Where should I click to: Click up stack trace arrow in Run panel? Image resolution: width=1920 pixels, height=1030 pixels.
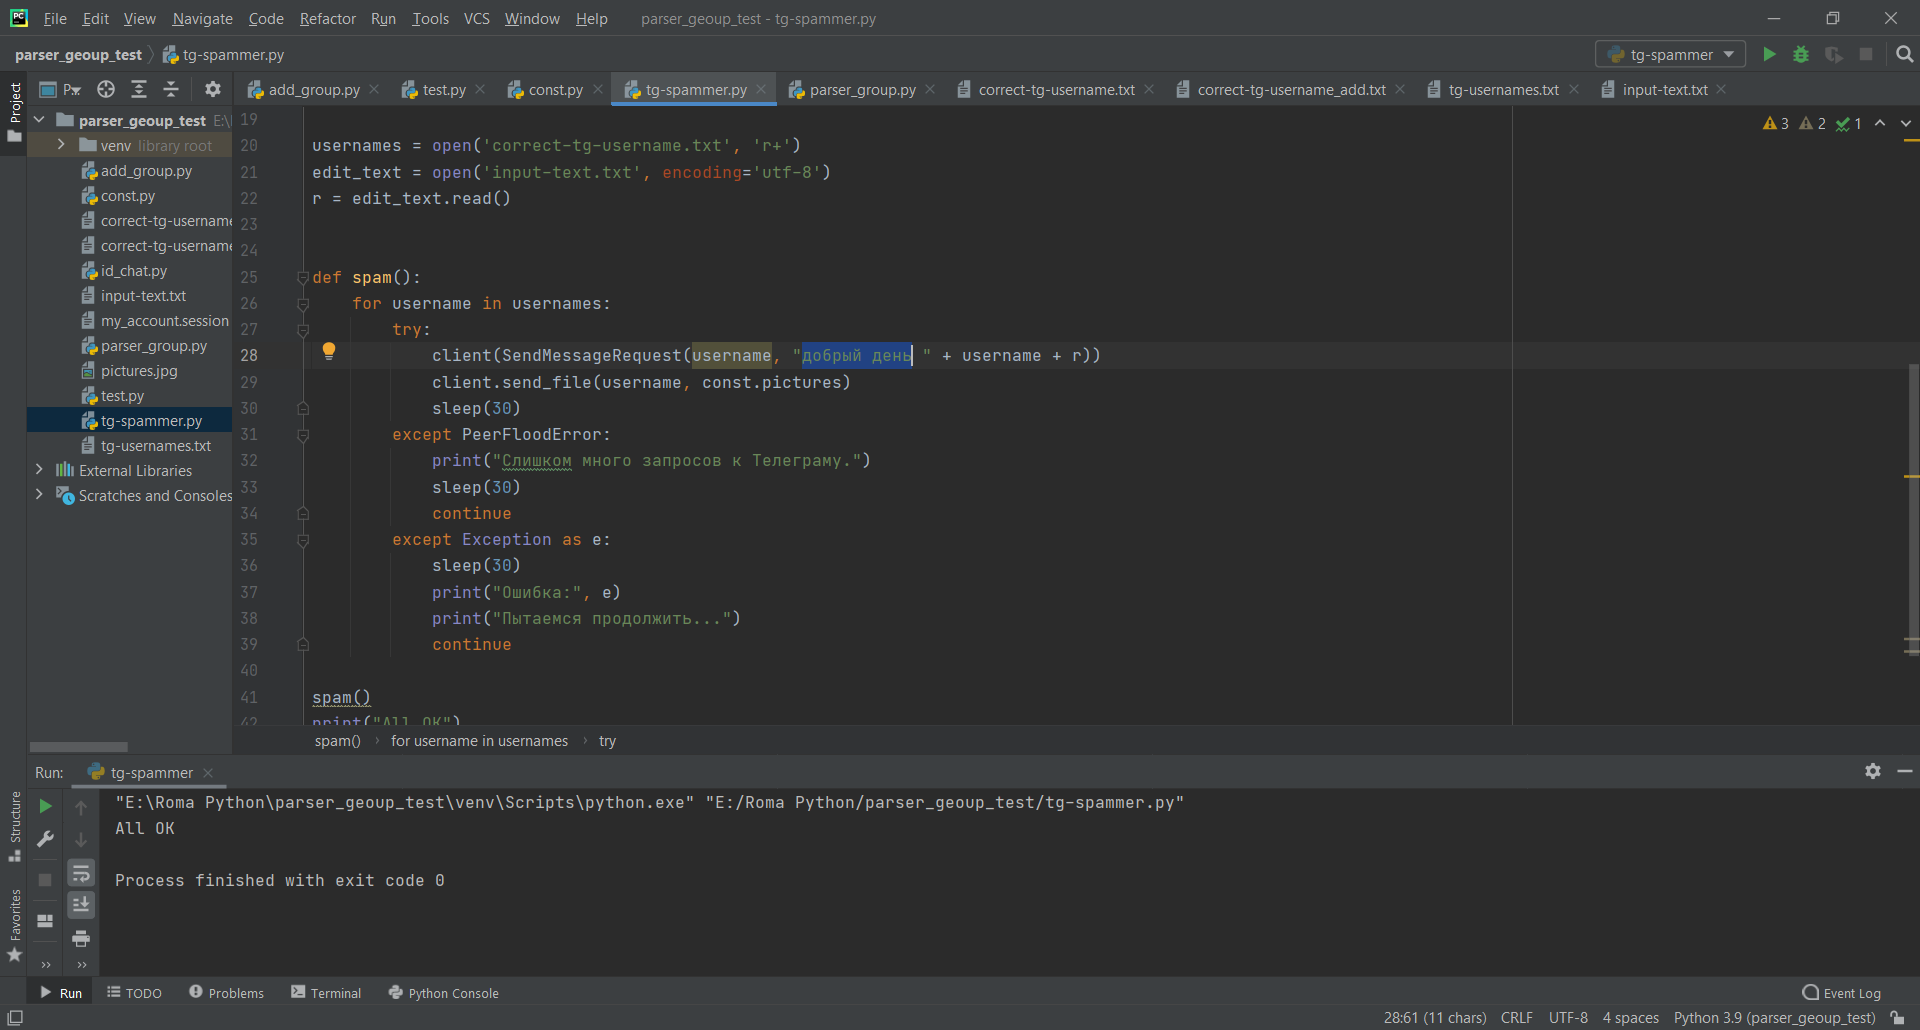point(81,808)
